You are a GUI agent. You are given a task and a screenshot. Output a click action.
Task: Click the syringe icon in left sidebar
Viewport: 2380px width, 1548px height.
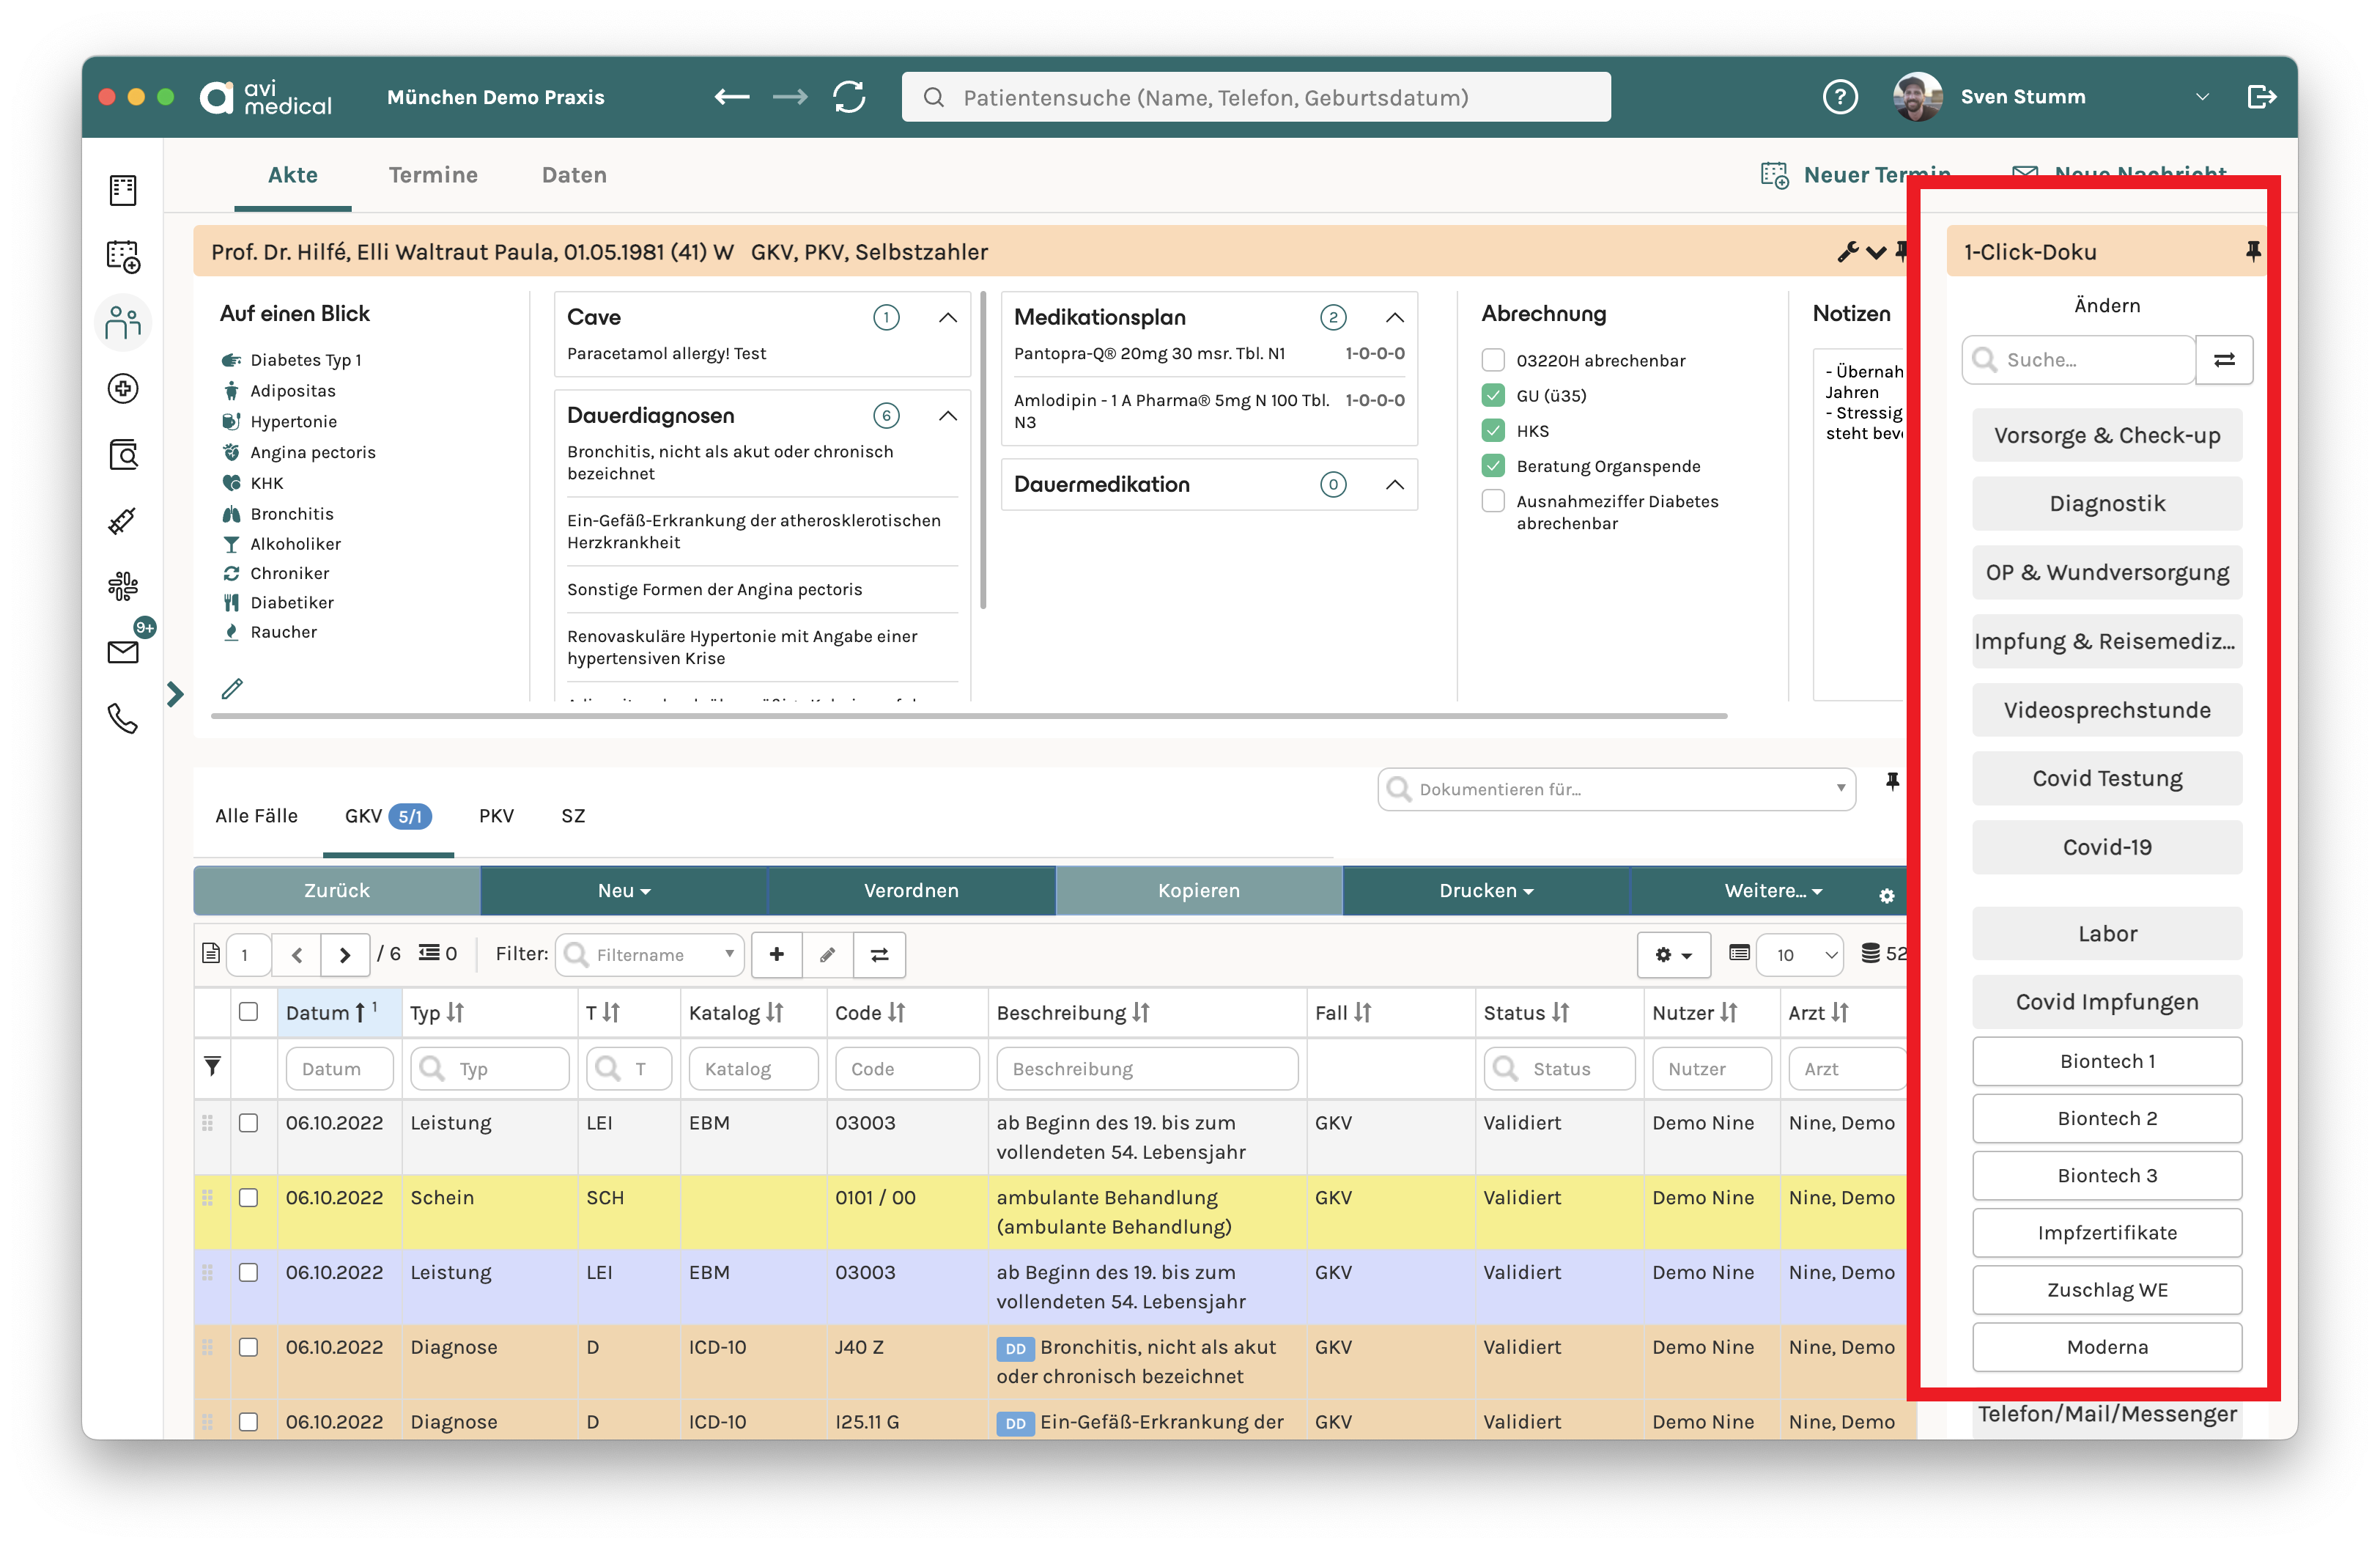(123, 521)
